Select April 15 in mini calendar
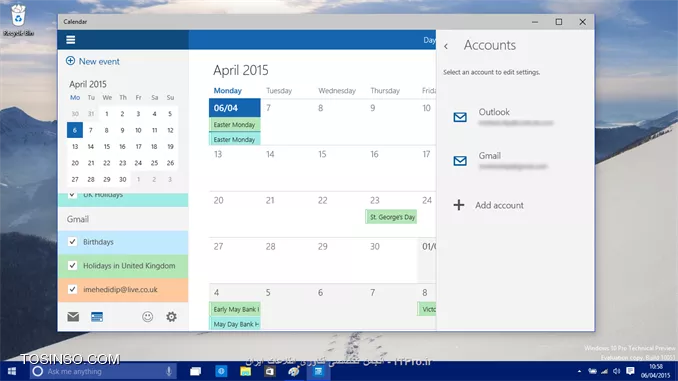 pos(106,147)
